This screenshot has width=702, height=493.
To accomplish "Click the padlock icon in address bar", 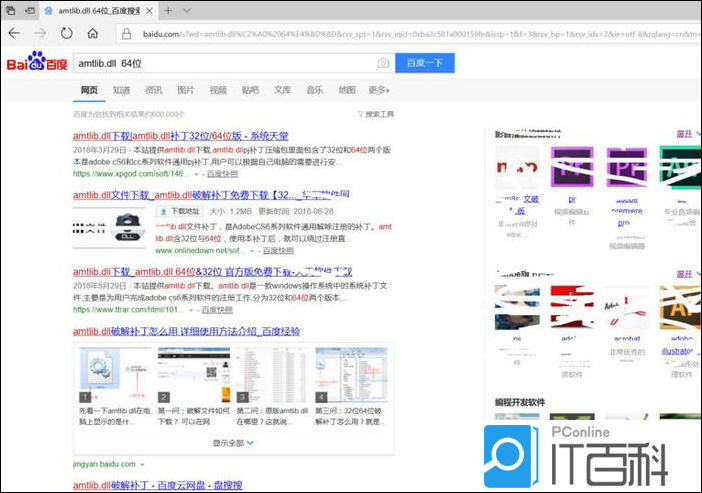I will click(127, 34).
